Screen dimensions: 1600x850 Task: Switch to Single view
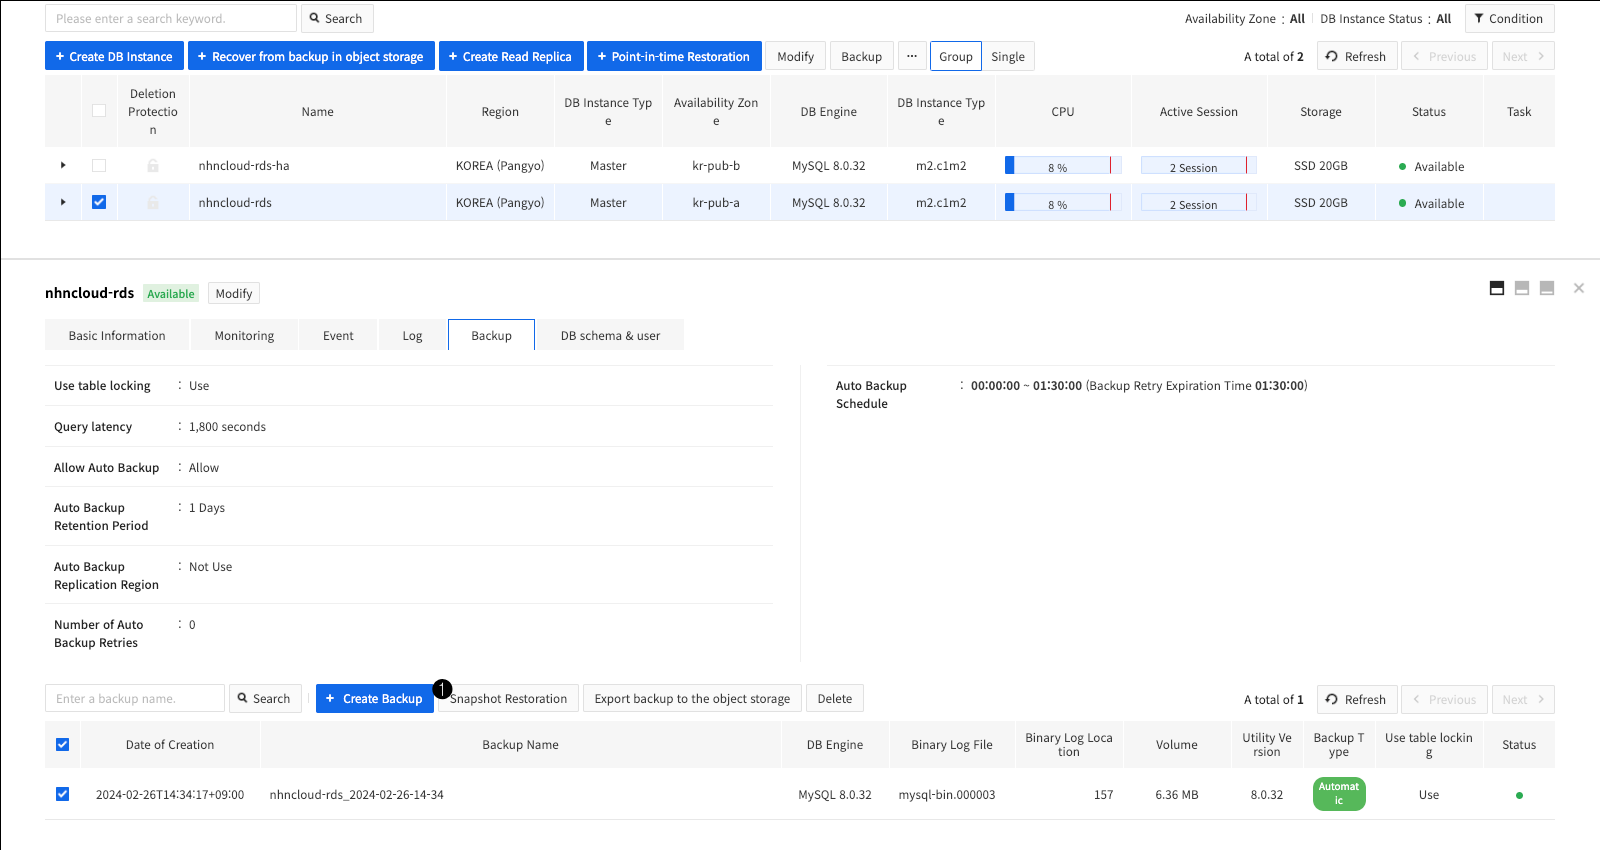click(1008, 56)
